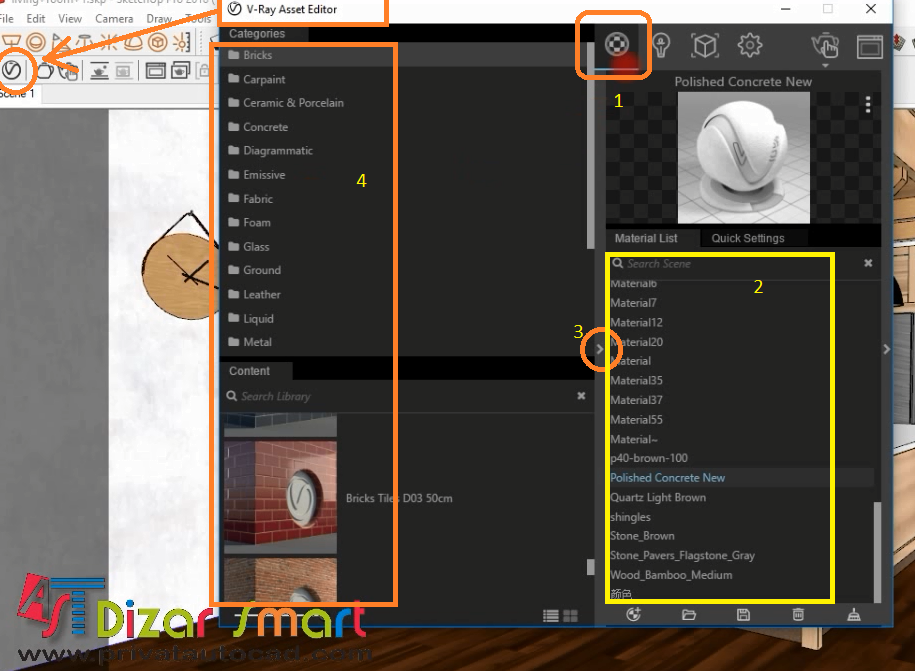This screenshot has height=671, width=915.
Task: Click the delete material trash icon
Action: coord(798,614)
